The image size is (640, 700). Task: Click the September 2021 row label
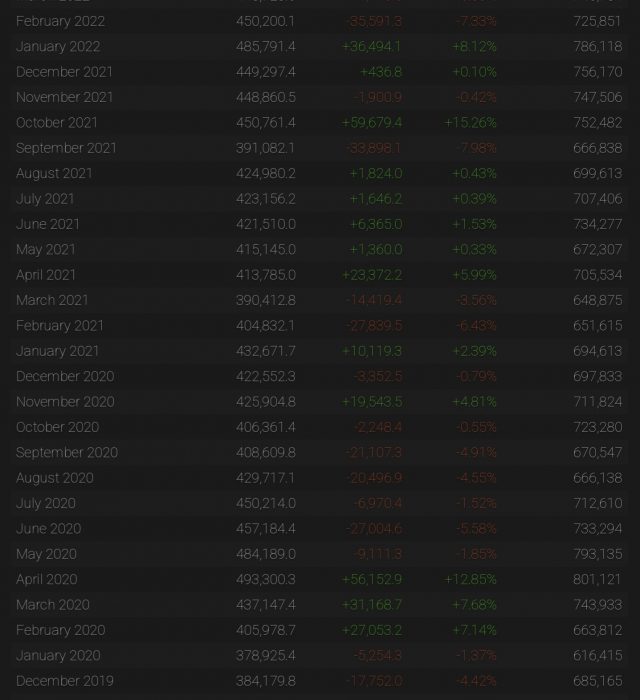click(66, 148)
